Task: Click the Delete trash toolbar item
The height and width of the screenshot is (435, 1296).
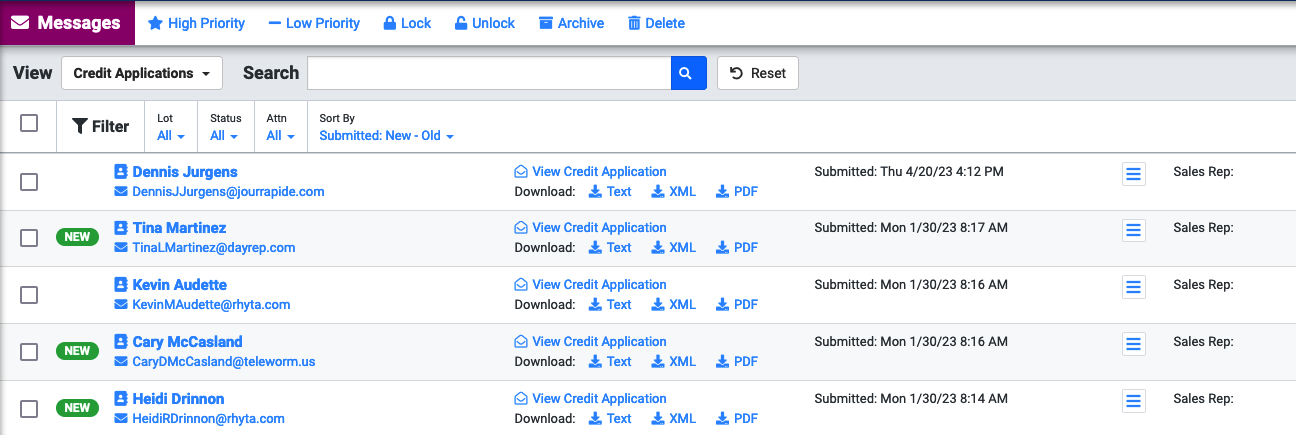Action: coord(656,23)
